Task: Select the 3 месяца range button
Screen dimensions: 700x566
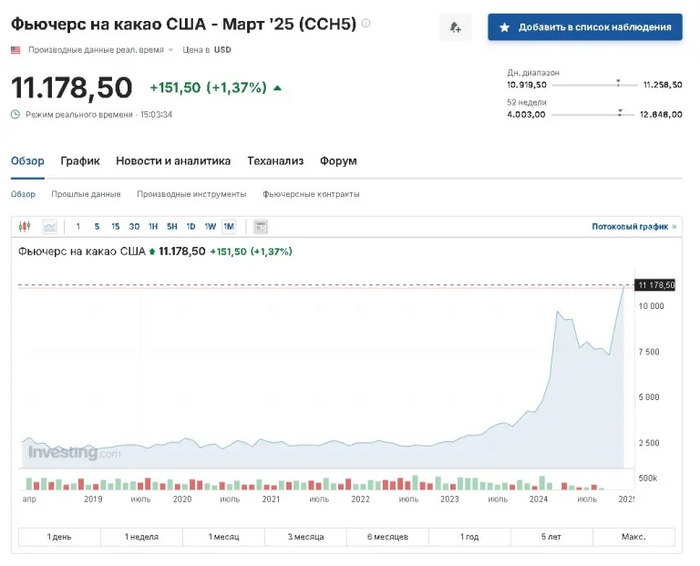Action: pyautogui.click(x=306, y=537)
